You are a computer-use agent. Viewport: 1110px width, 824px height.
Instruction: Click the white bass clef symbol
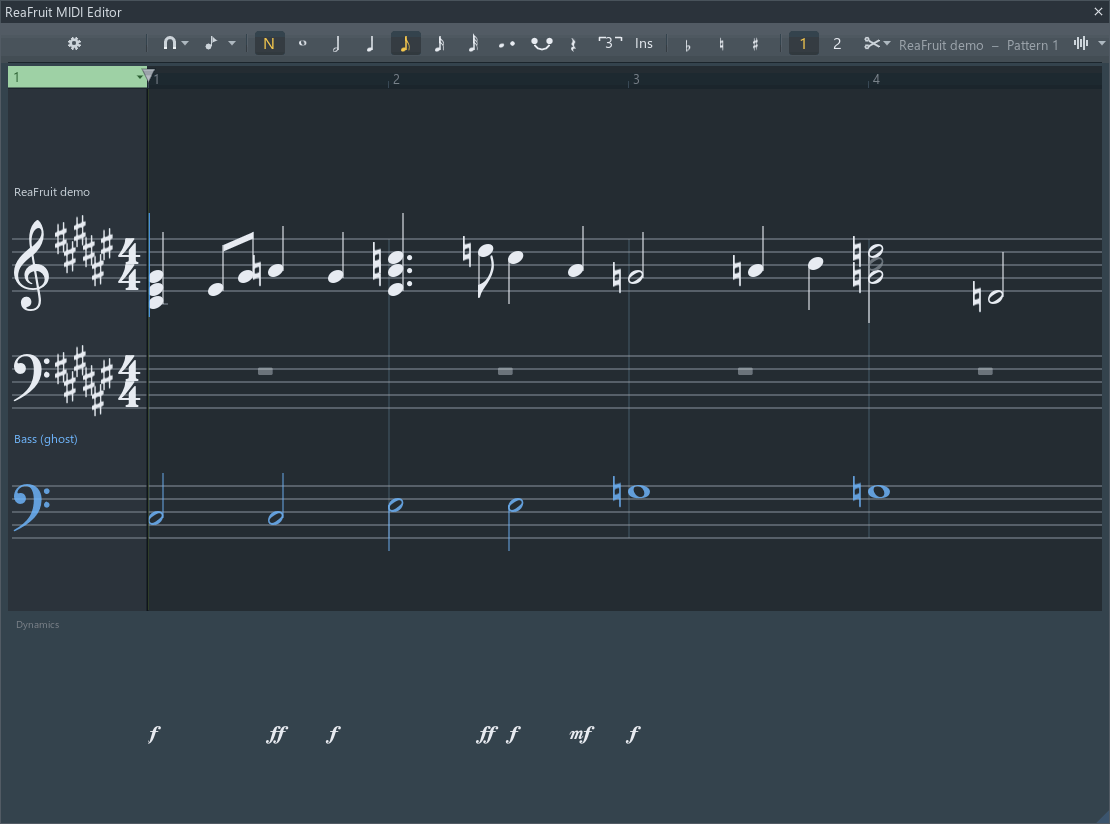31,379
